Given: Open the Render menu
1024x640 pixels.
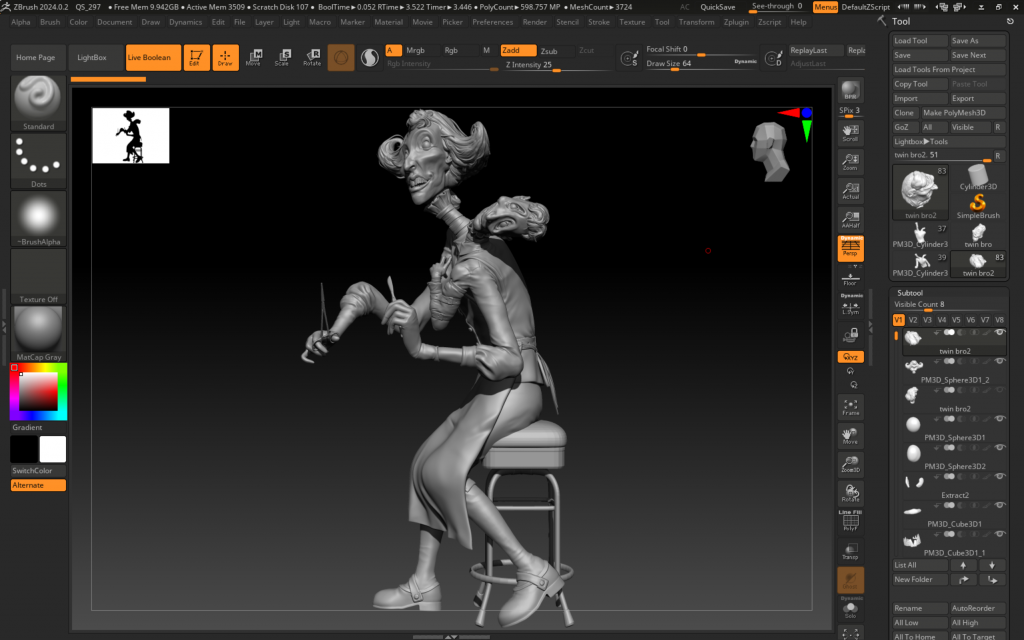Looking at the screenshot, I should 534,22.
